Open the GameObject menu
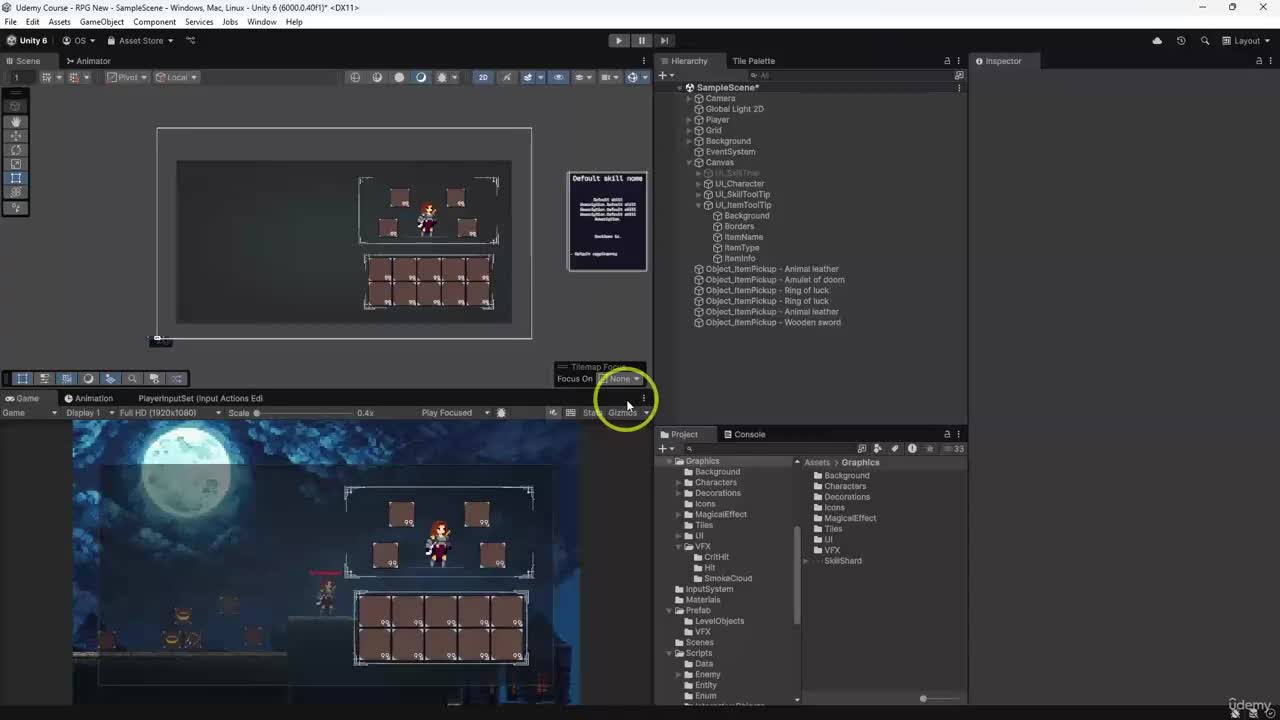This screenshot has height=720, width=1280. 101,21
